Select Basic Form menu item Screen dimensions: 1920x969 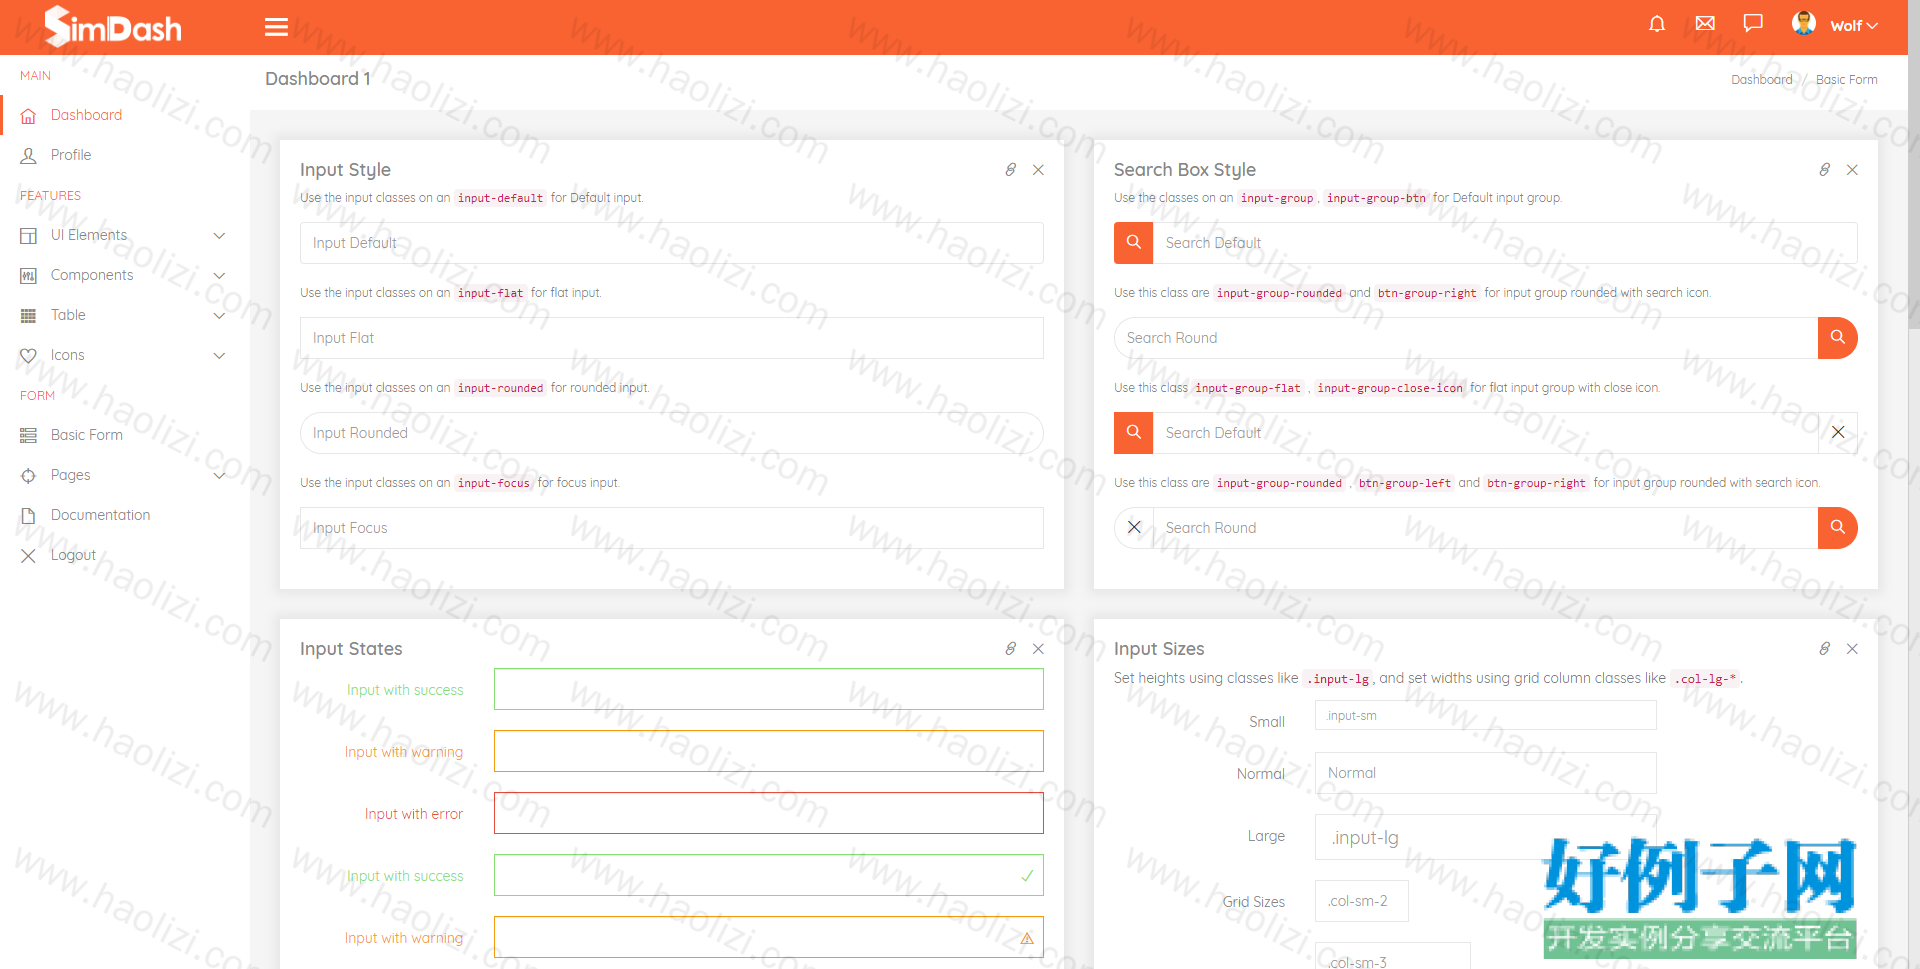click(87, 435)
